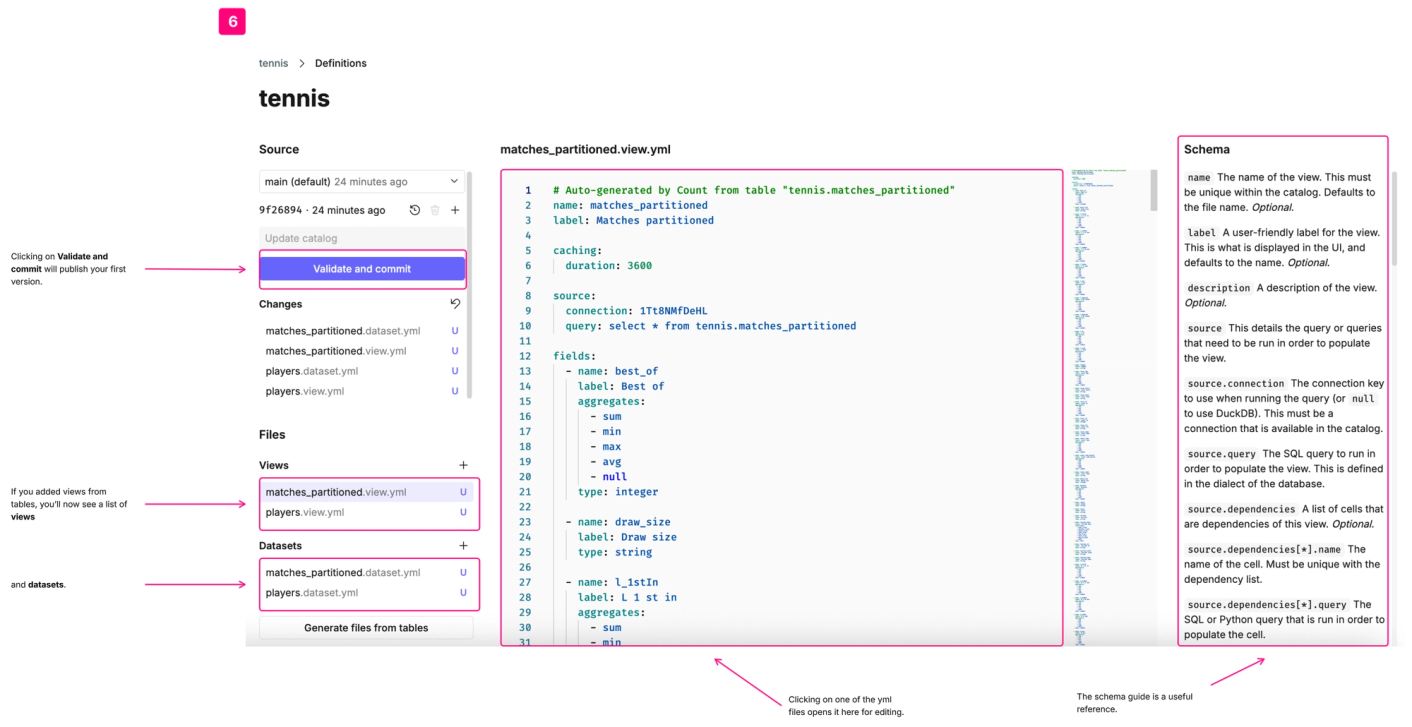Click the 'type: string' code line
This screenshot has width=1412, height=727.
point(615,552)
